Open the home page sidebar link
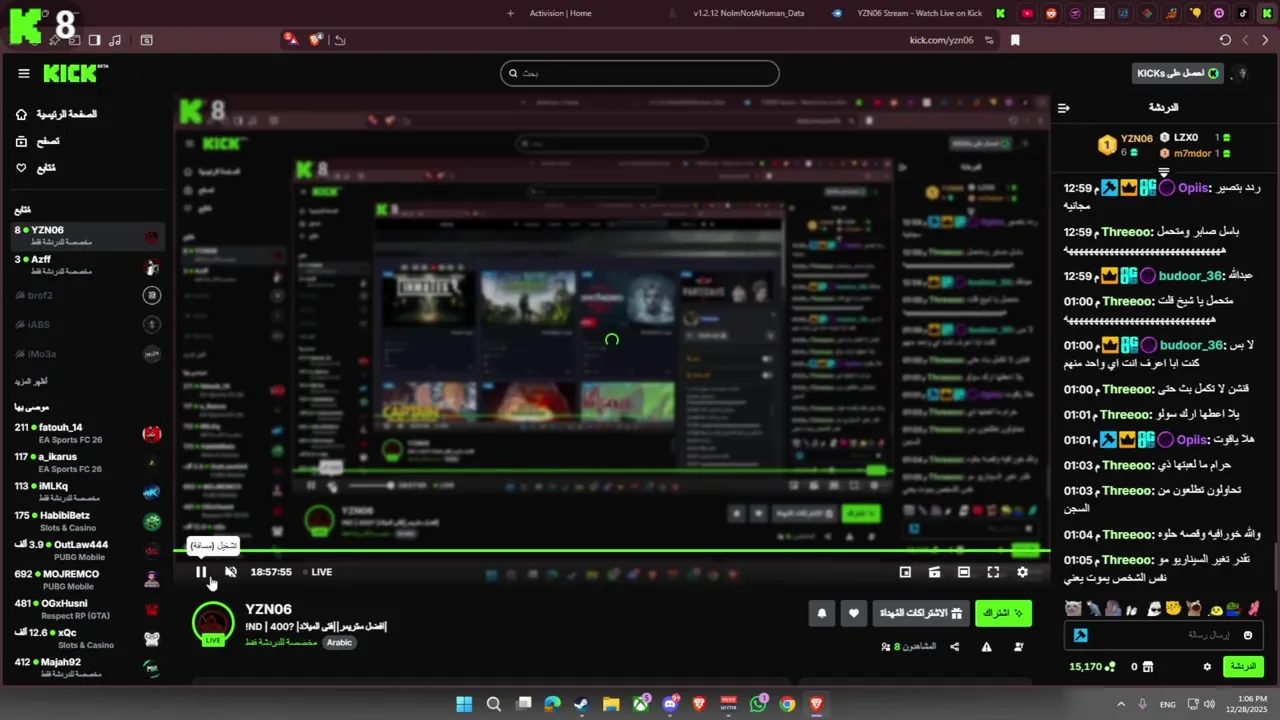Screen dimensions: 1280x720 (57, 114)
